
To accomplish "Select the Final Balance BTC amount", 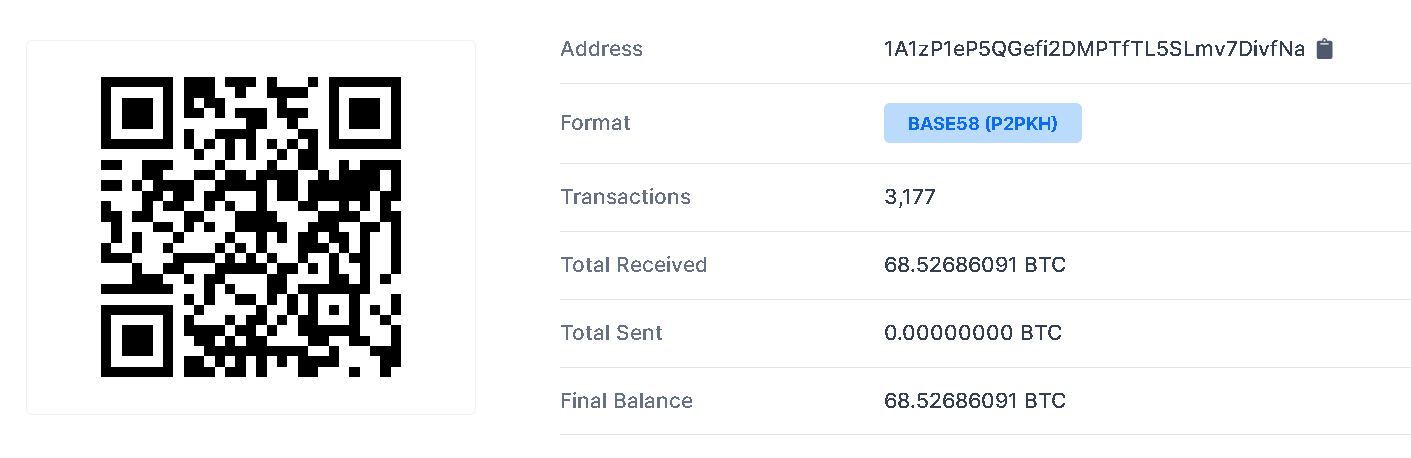I will [x=975, y=401].
